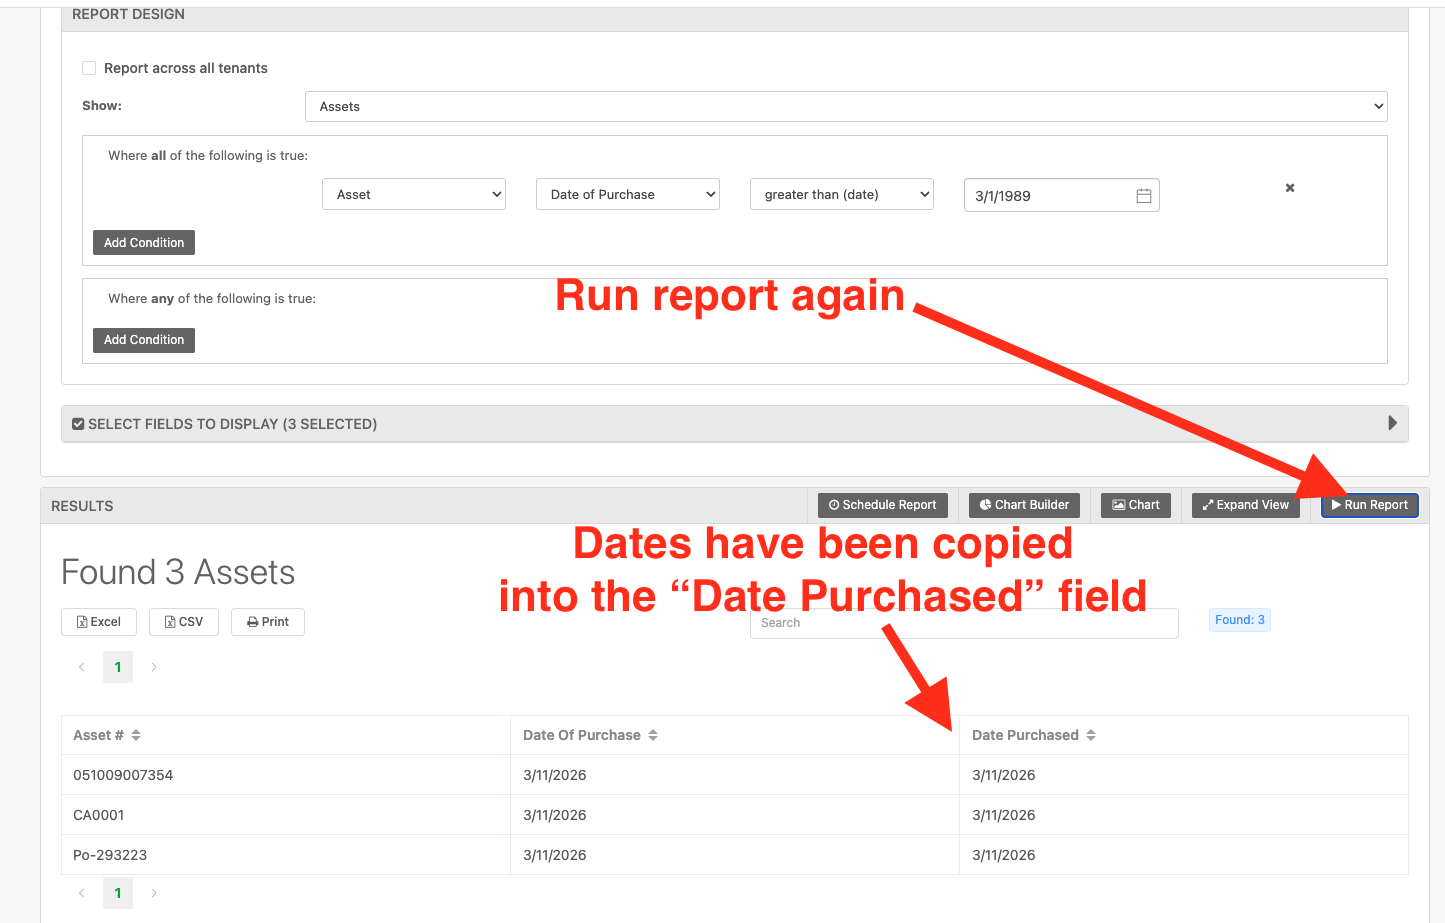Viewport: 1445px width, 923px height.
Task: Click Run Report to rerun the report
Action: pyautogui.click(x=1369, y=505)
